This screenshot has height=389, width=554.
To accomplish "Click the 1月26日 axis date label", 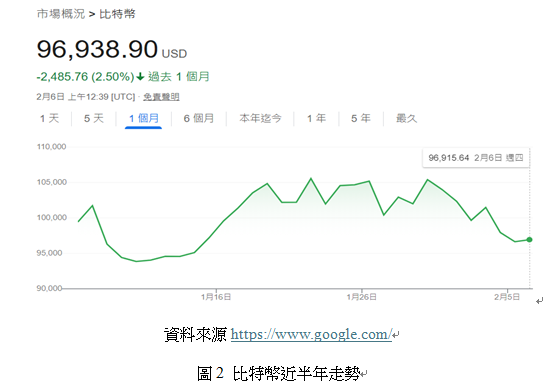I will tap(361, 297).
